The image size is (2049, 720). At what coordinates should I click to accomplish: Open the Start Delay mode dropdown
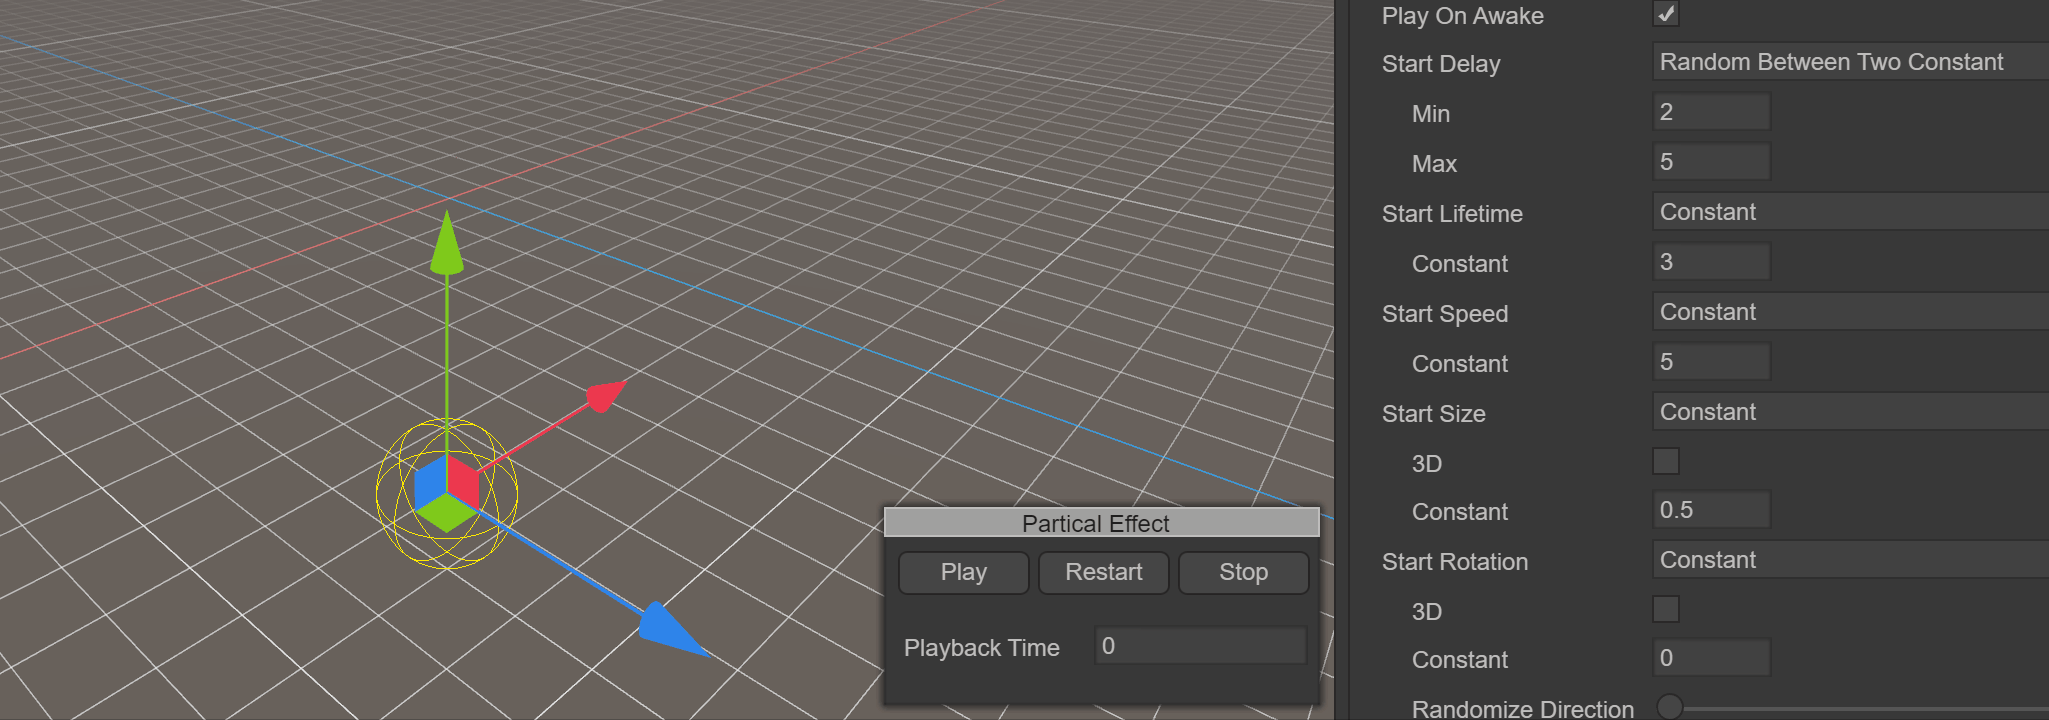pos(1848,62)
